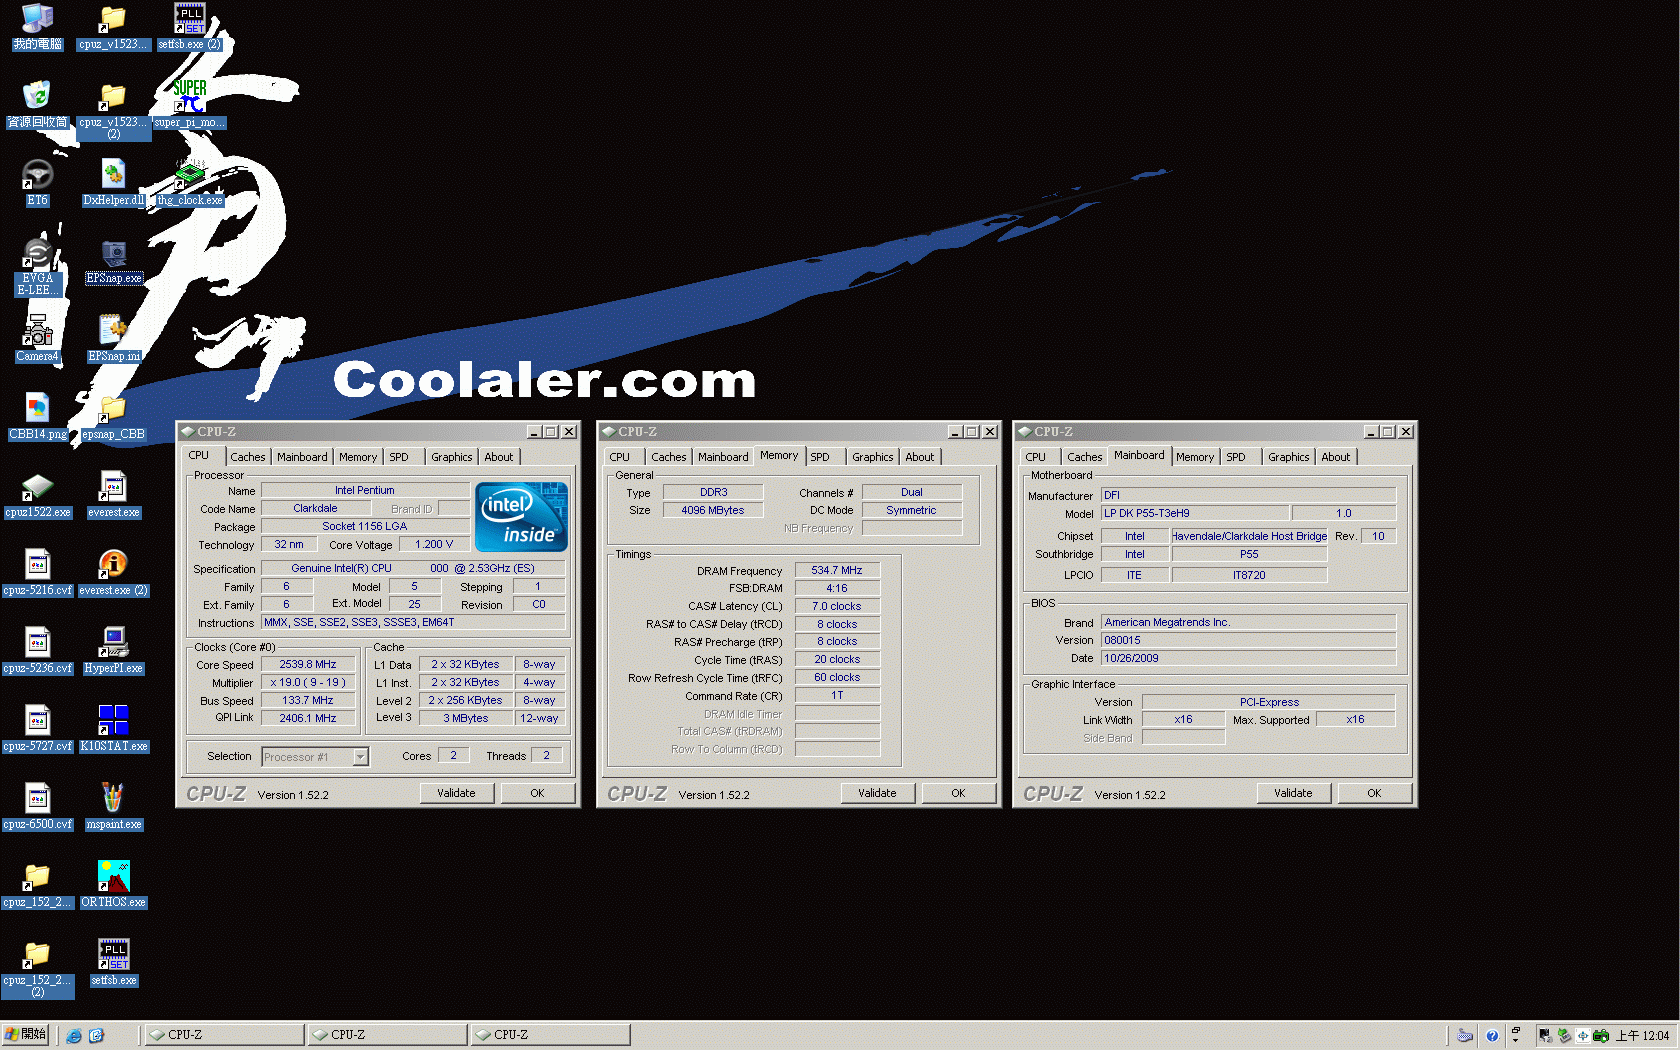Viewport: 1680px width, 1050px height.
Task: Click the model field LP DK P55-T3eH9
Action: (1196, 513)
